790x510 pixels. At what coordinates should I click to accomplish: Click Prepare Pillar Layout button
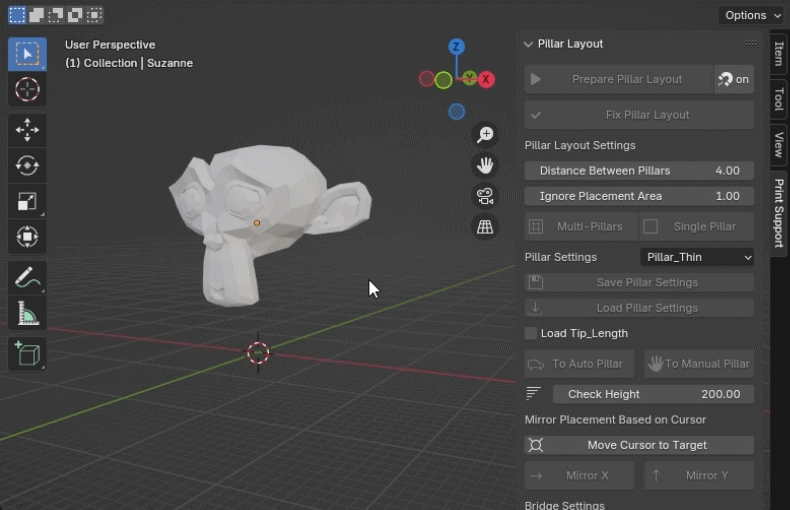[619, 79]
